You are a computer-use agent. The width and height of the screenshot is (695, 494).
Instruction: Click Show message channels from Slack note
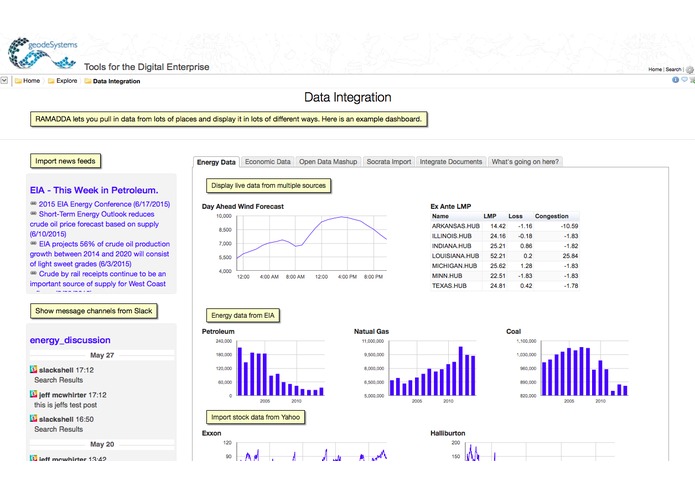(94, 311)
